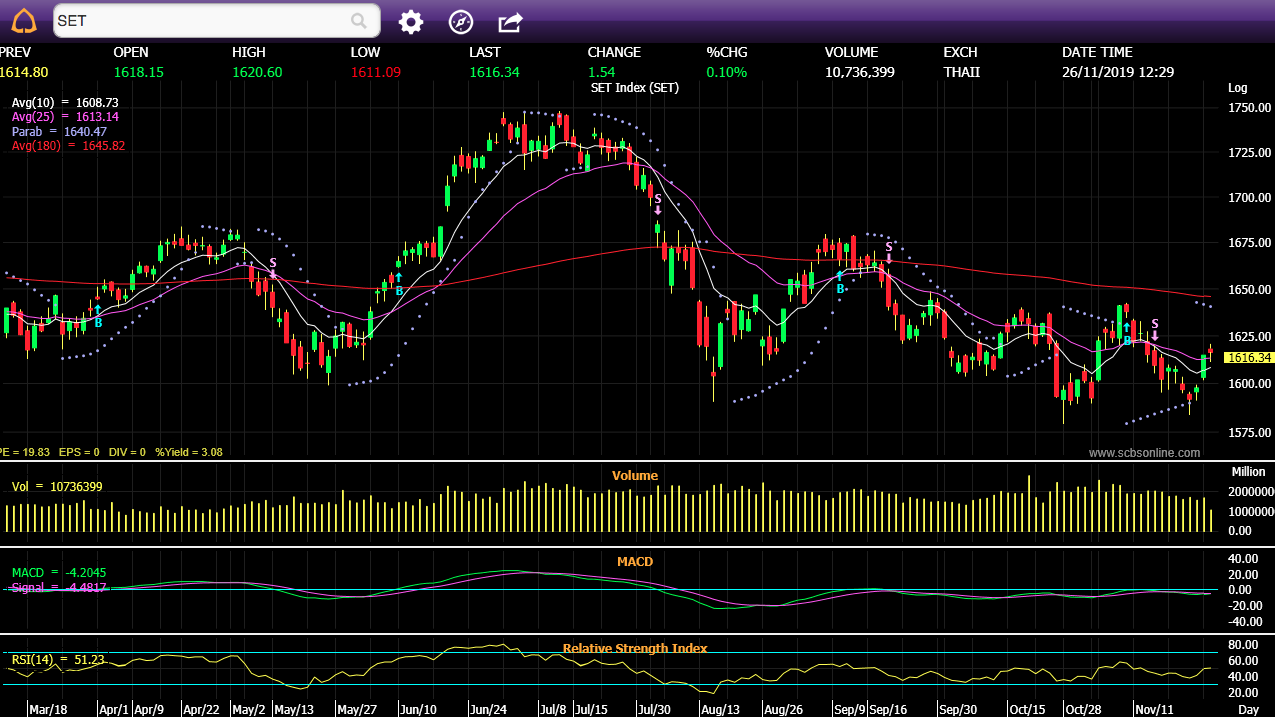Image resolution: width=1275 pixels, height=717 pixels.
Task: Click the Day timeframe label
Action: pyautogui.click(x=1247, y=709)
